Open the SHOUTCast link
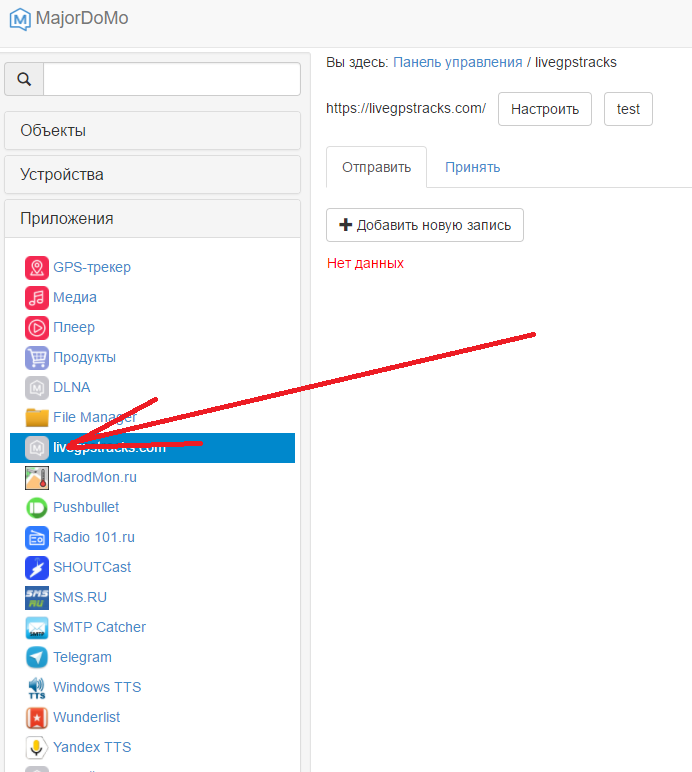The width and height of the screenshot is (692, 772). click(92, 568)
